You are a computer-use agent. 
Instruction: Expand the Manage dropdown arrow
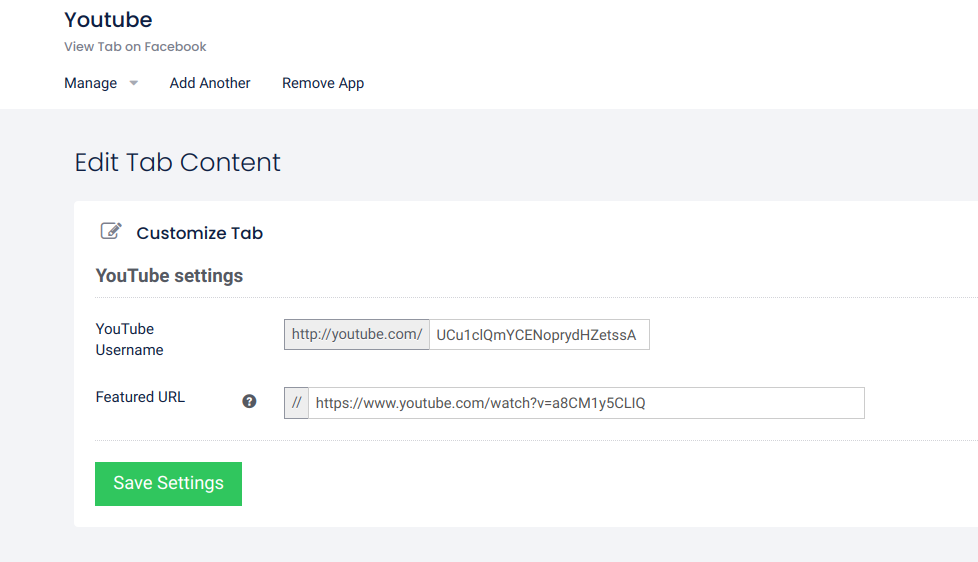pyautogui.click(x=134, y=83)
